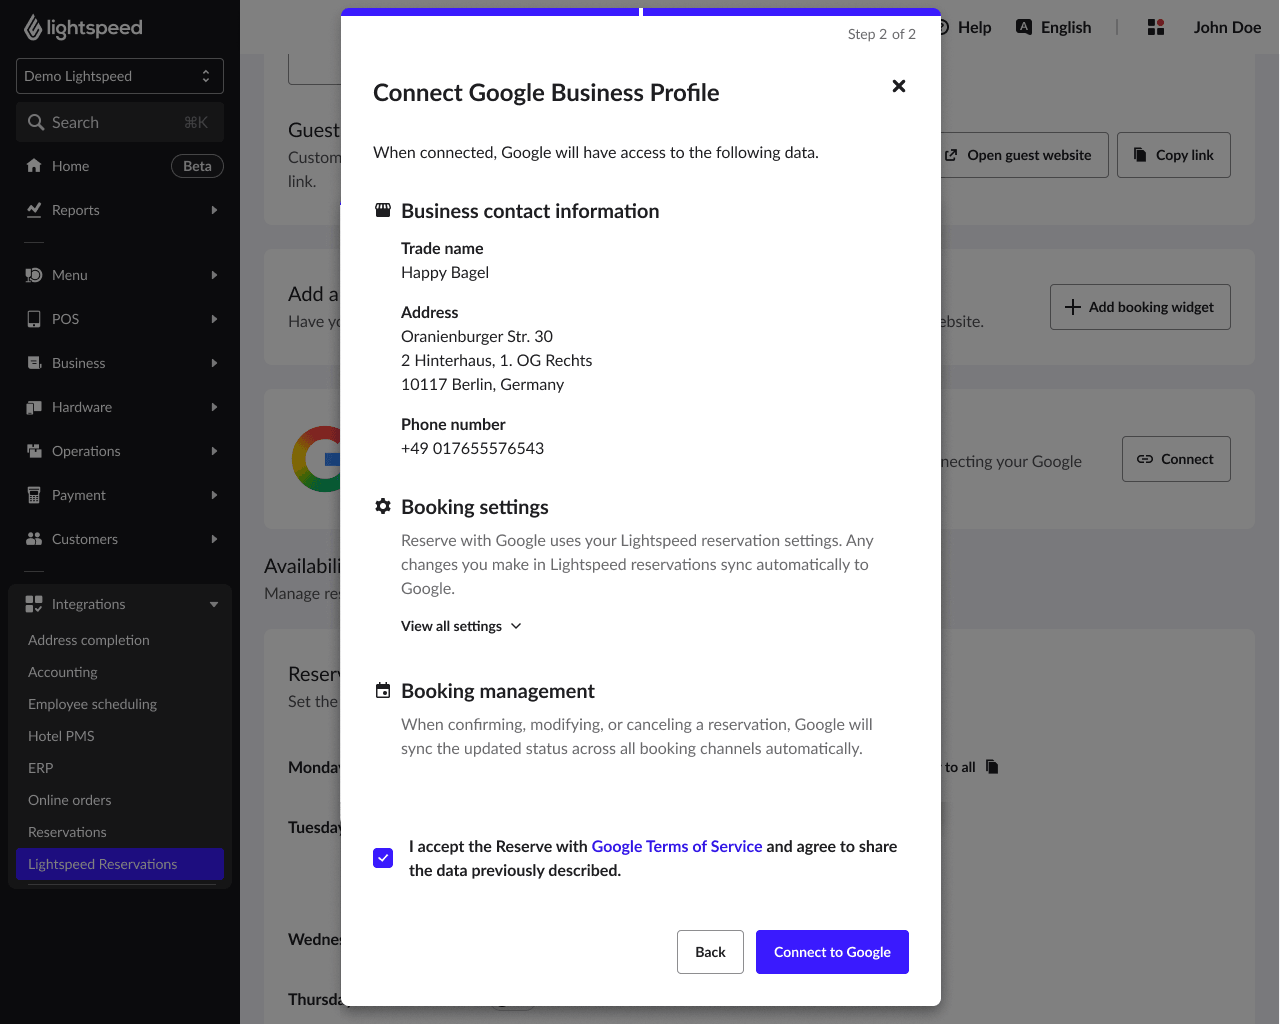Click the Step 2 of 2 label
Viewport: 1280px width, 1024px height.
coord(882,34)
